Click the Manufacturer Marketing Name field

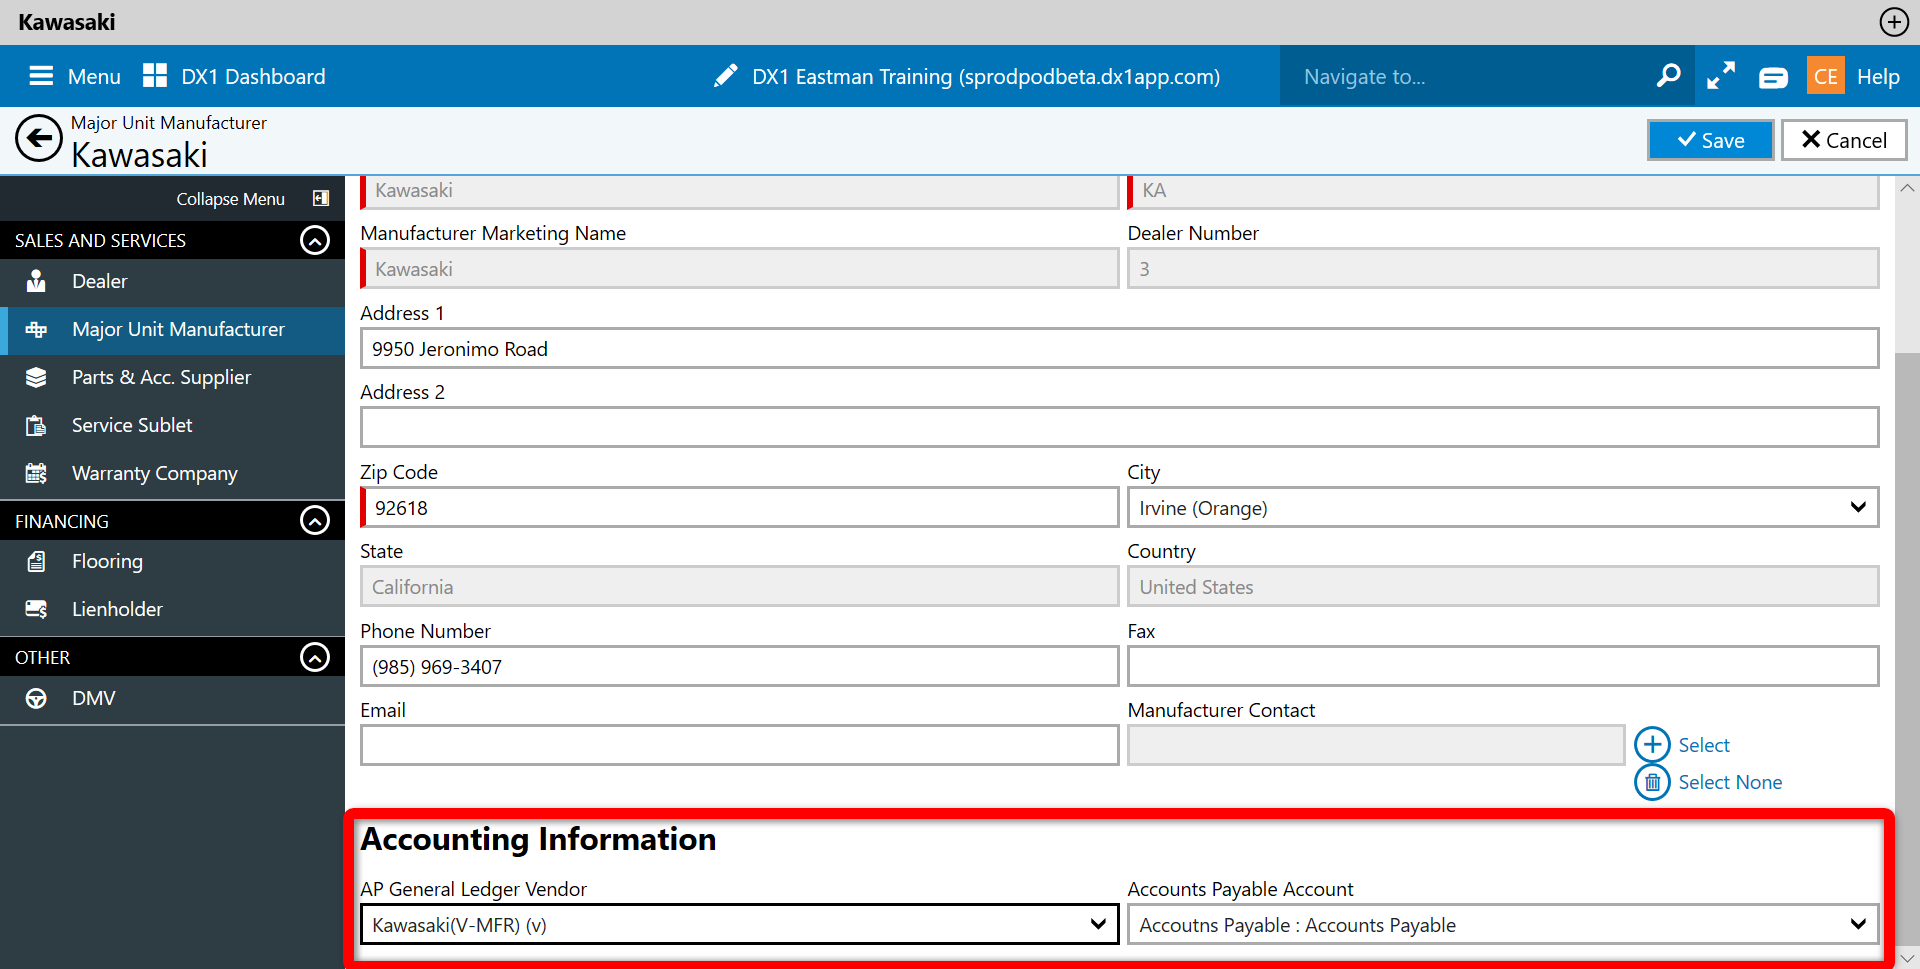tap(739, 269)
